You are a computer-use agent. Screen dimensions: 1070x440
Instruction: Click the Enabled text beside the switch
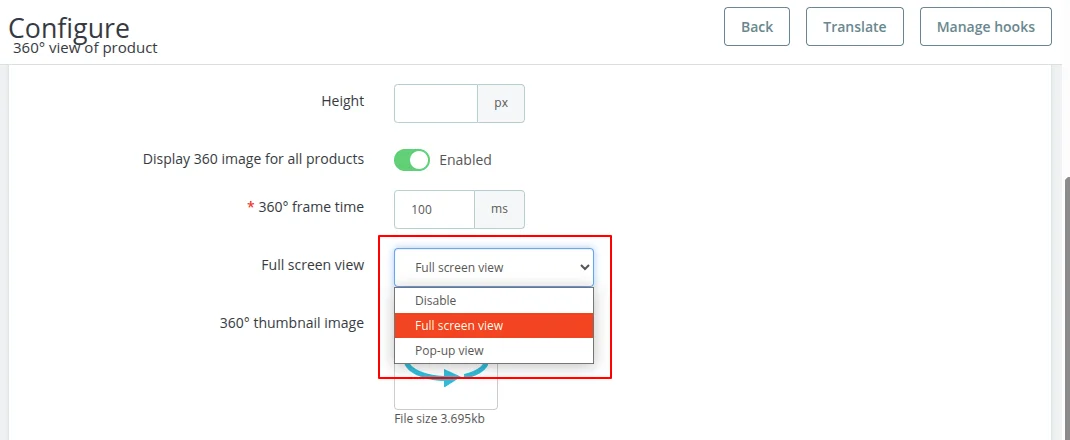(x=465, y=160)
